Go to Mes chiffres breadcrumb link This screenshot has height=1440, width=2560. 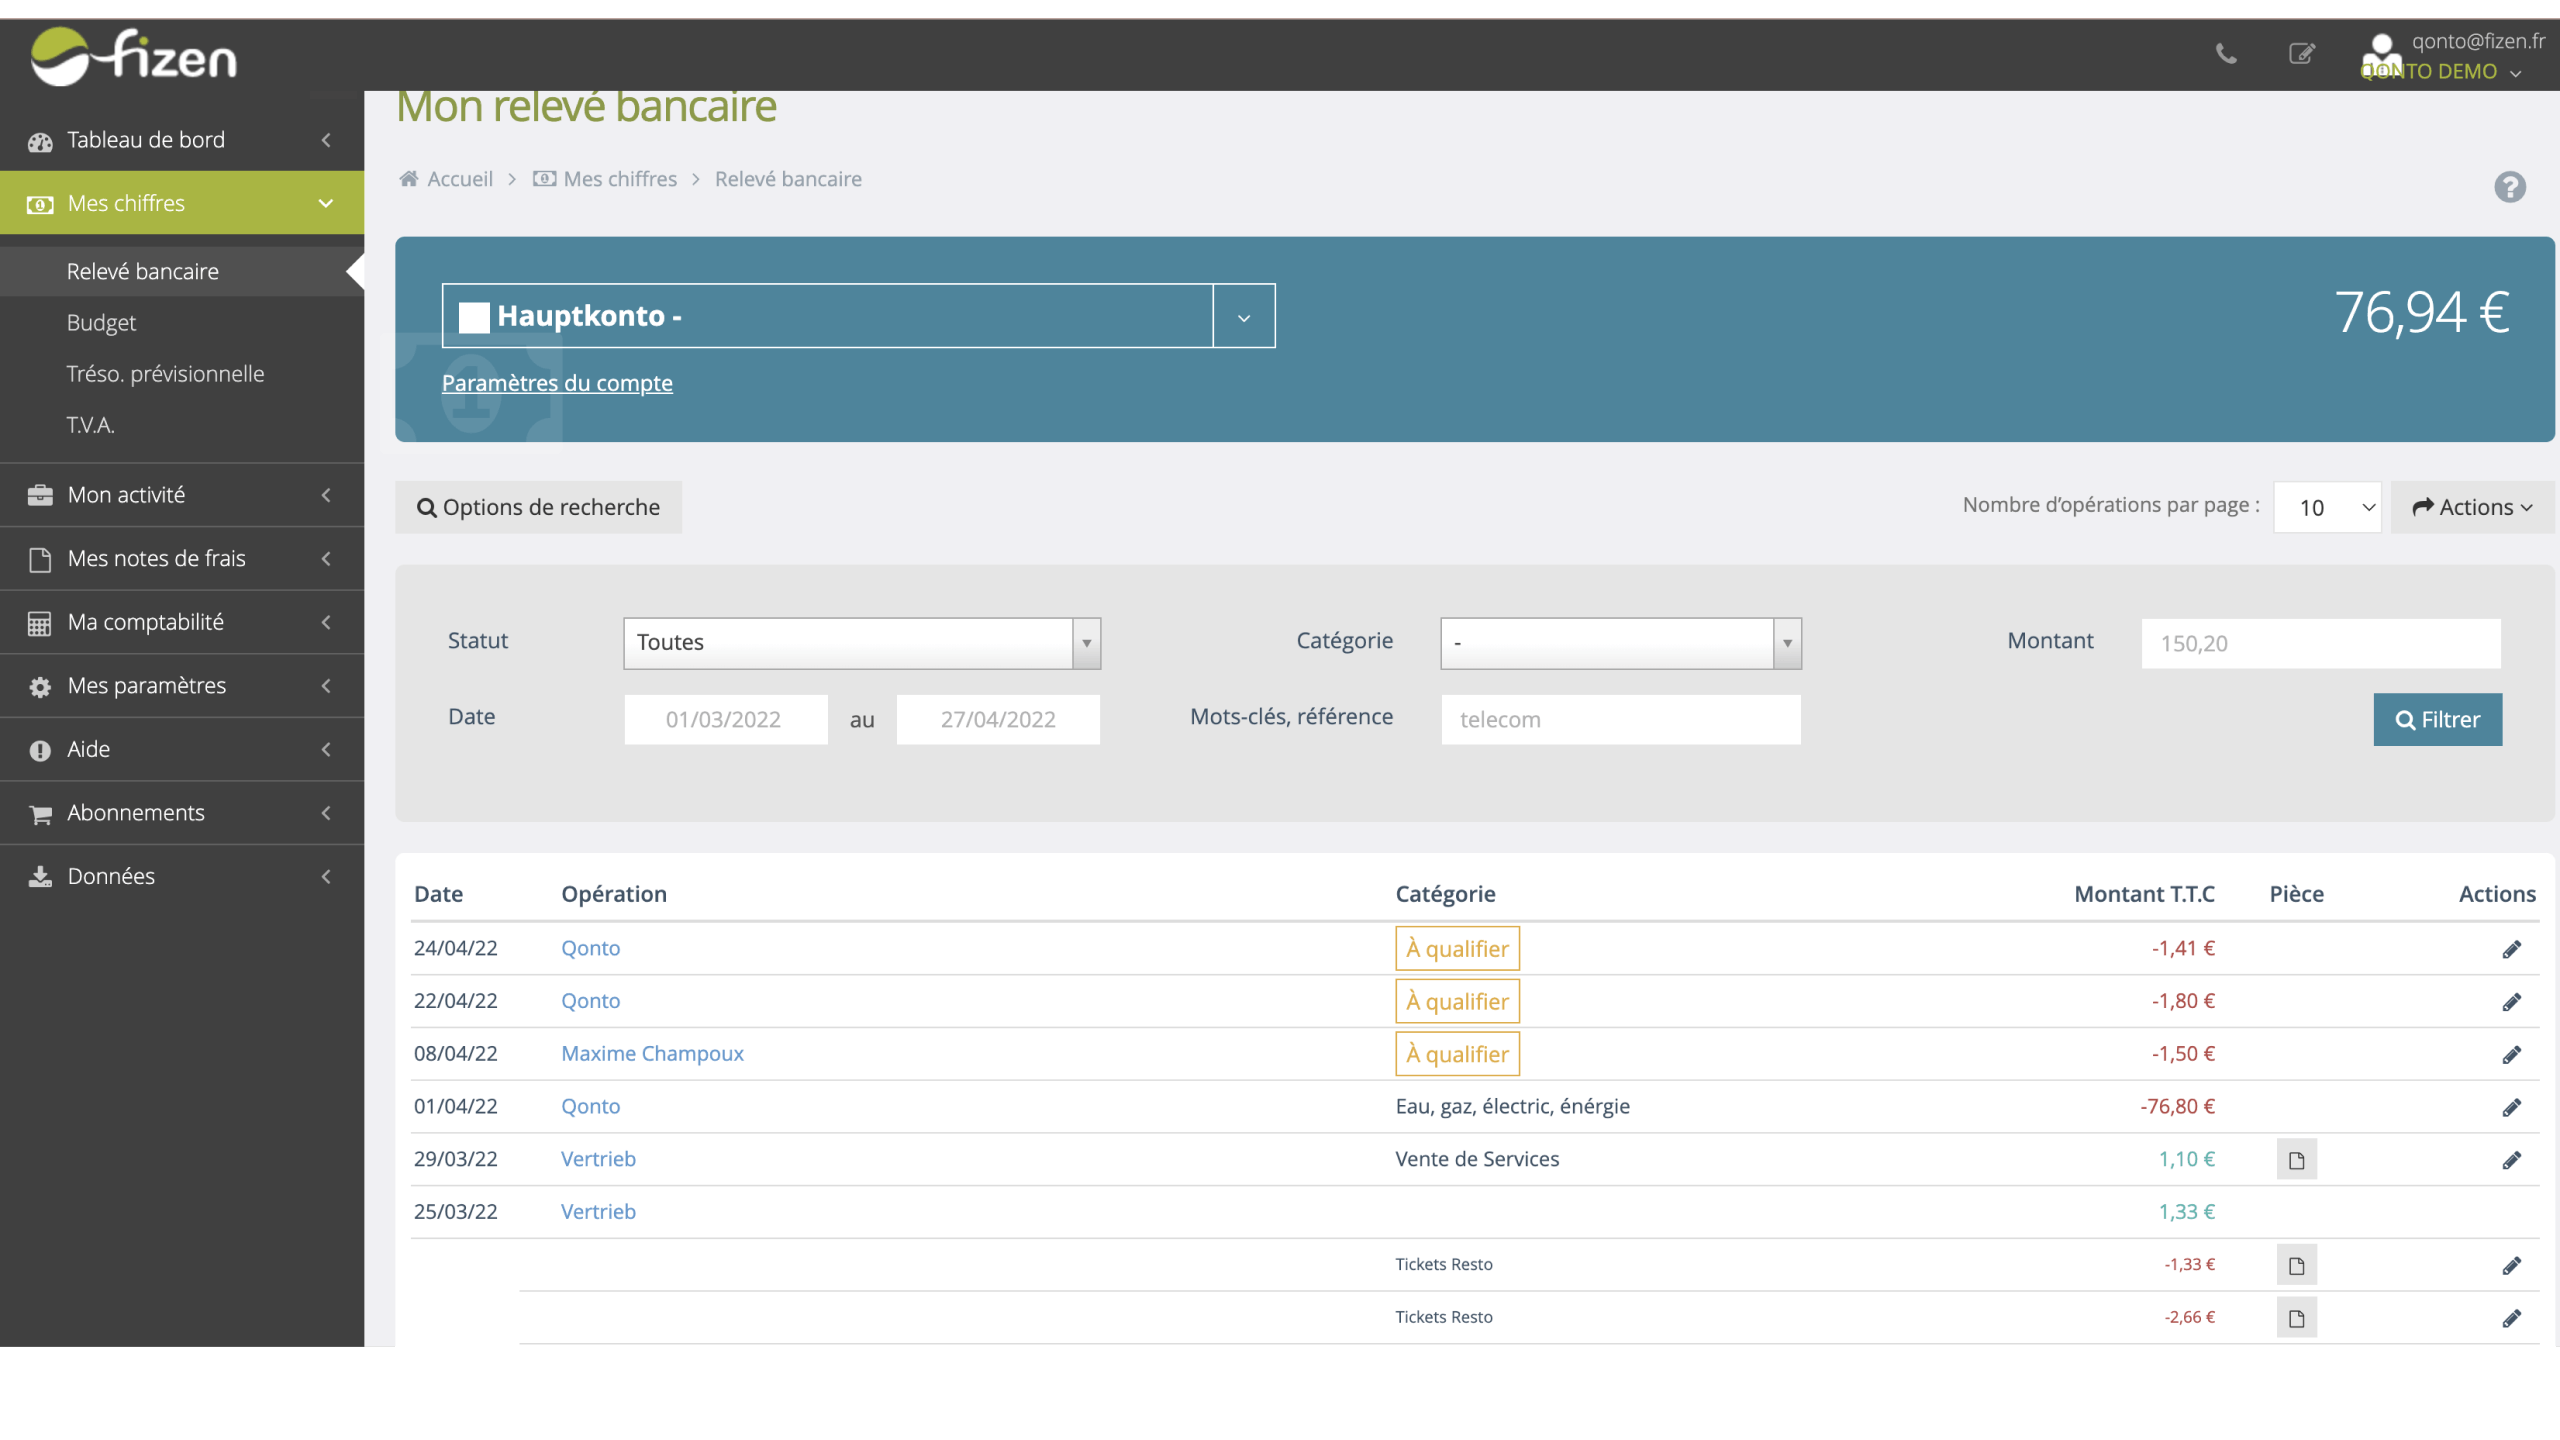coord(620,179)
